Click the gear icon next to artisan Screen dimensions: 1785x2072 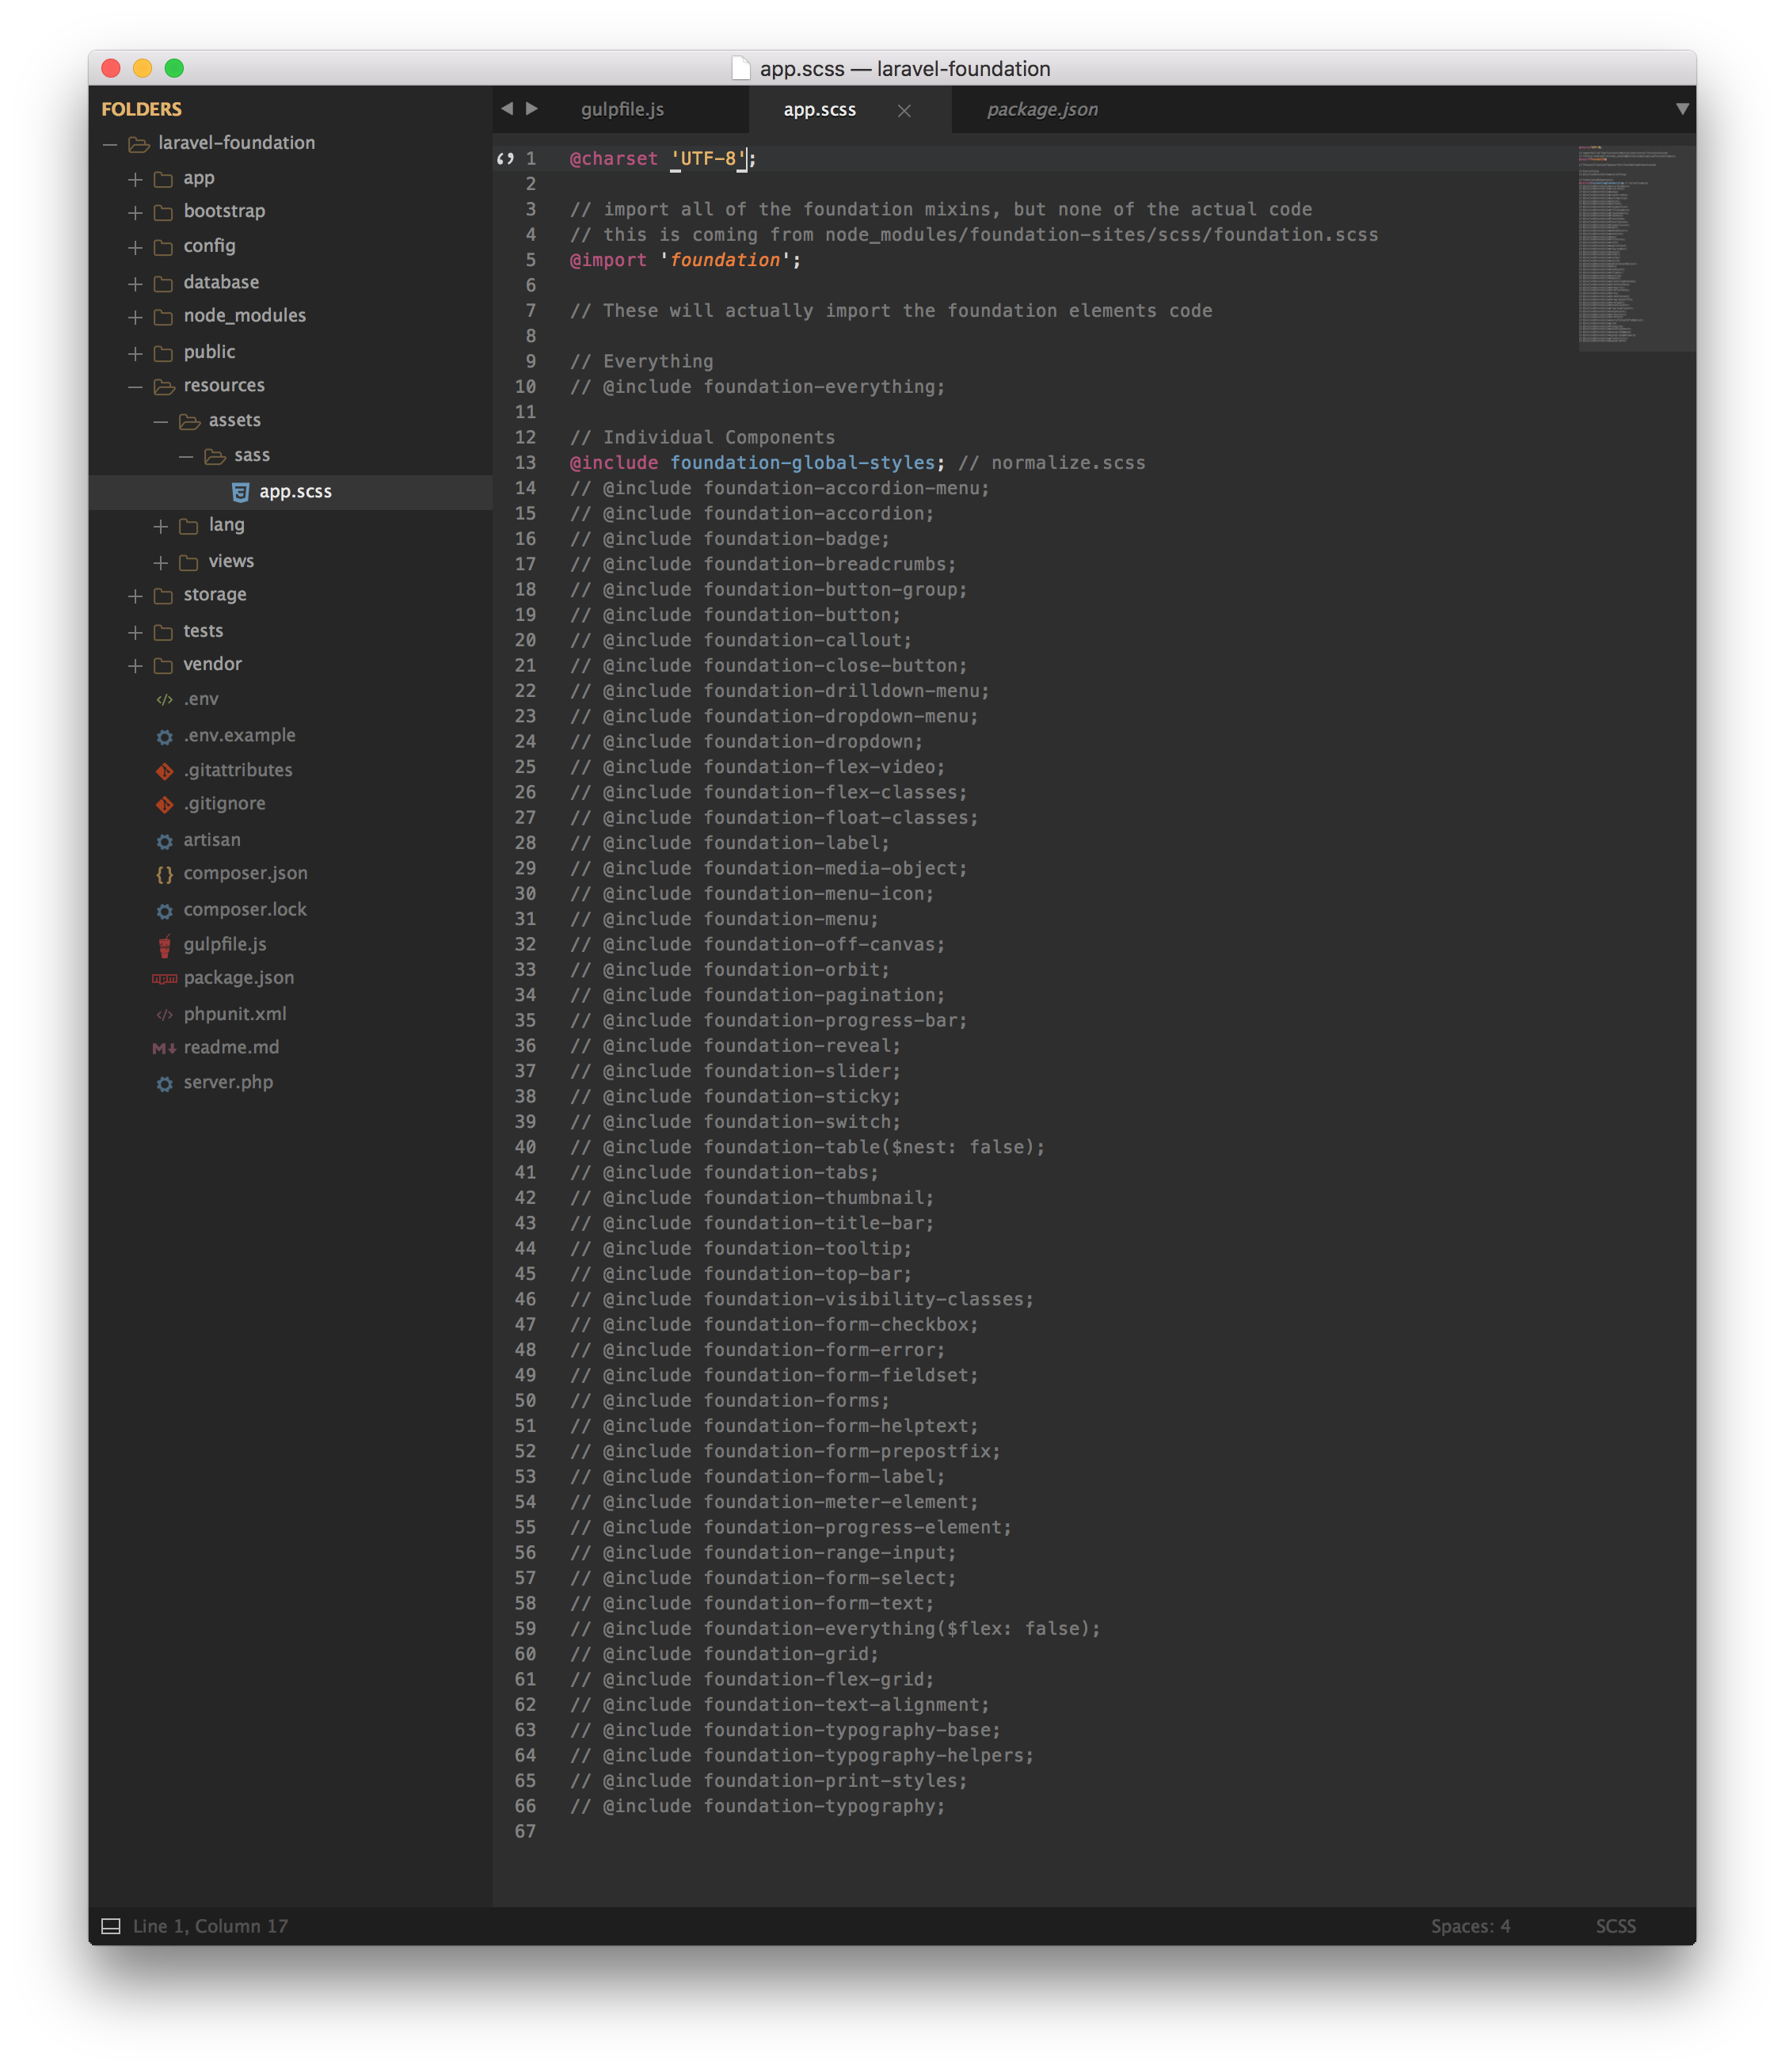tap(164, 840)
